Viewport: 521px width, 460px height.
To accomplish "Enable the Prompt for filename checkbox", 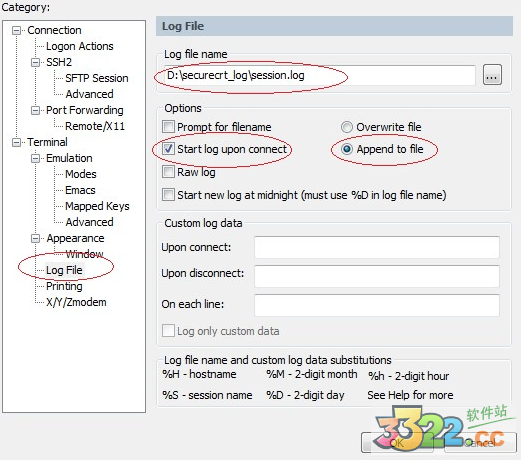I will 168,127.
